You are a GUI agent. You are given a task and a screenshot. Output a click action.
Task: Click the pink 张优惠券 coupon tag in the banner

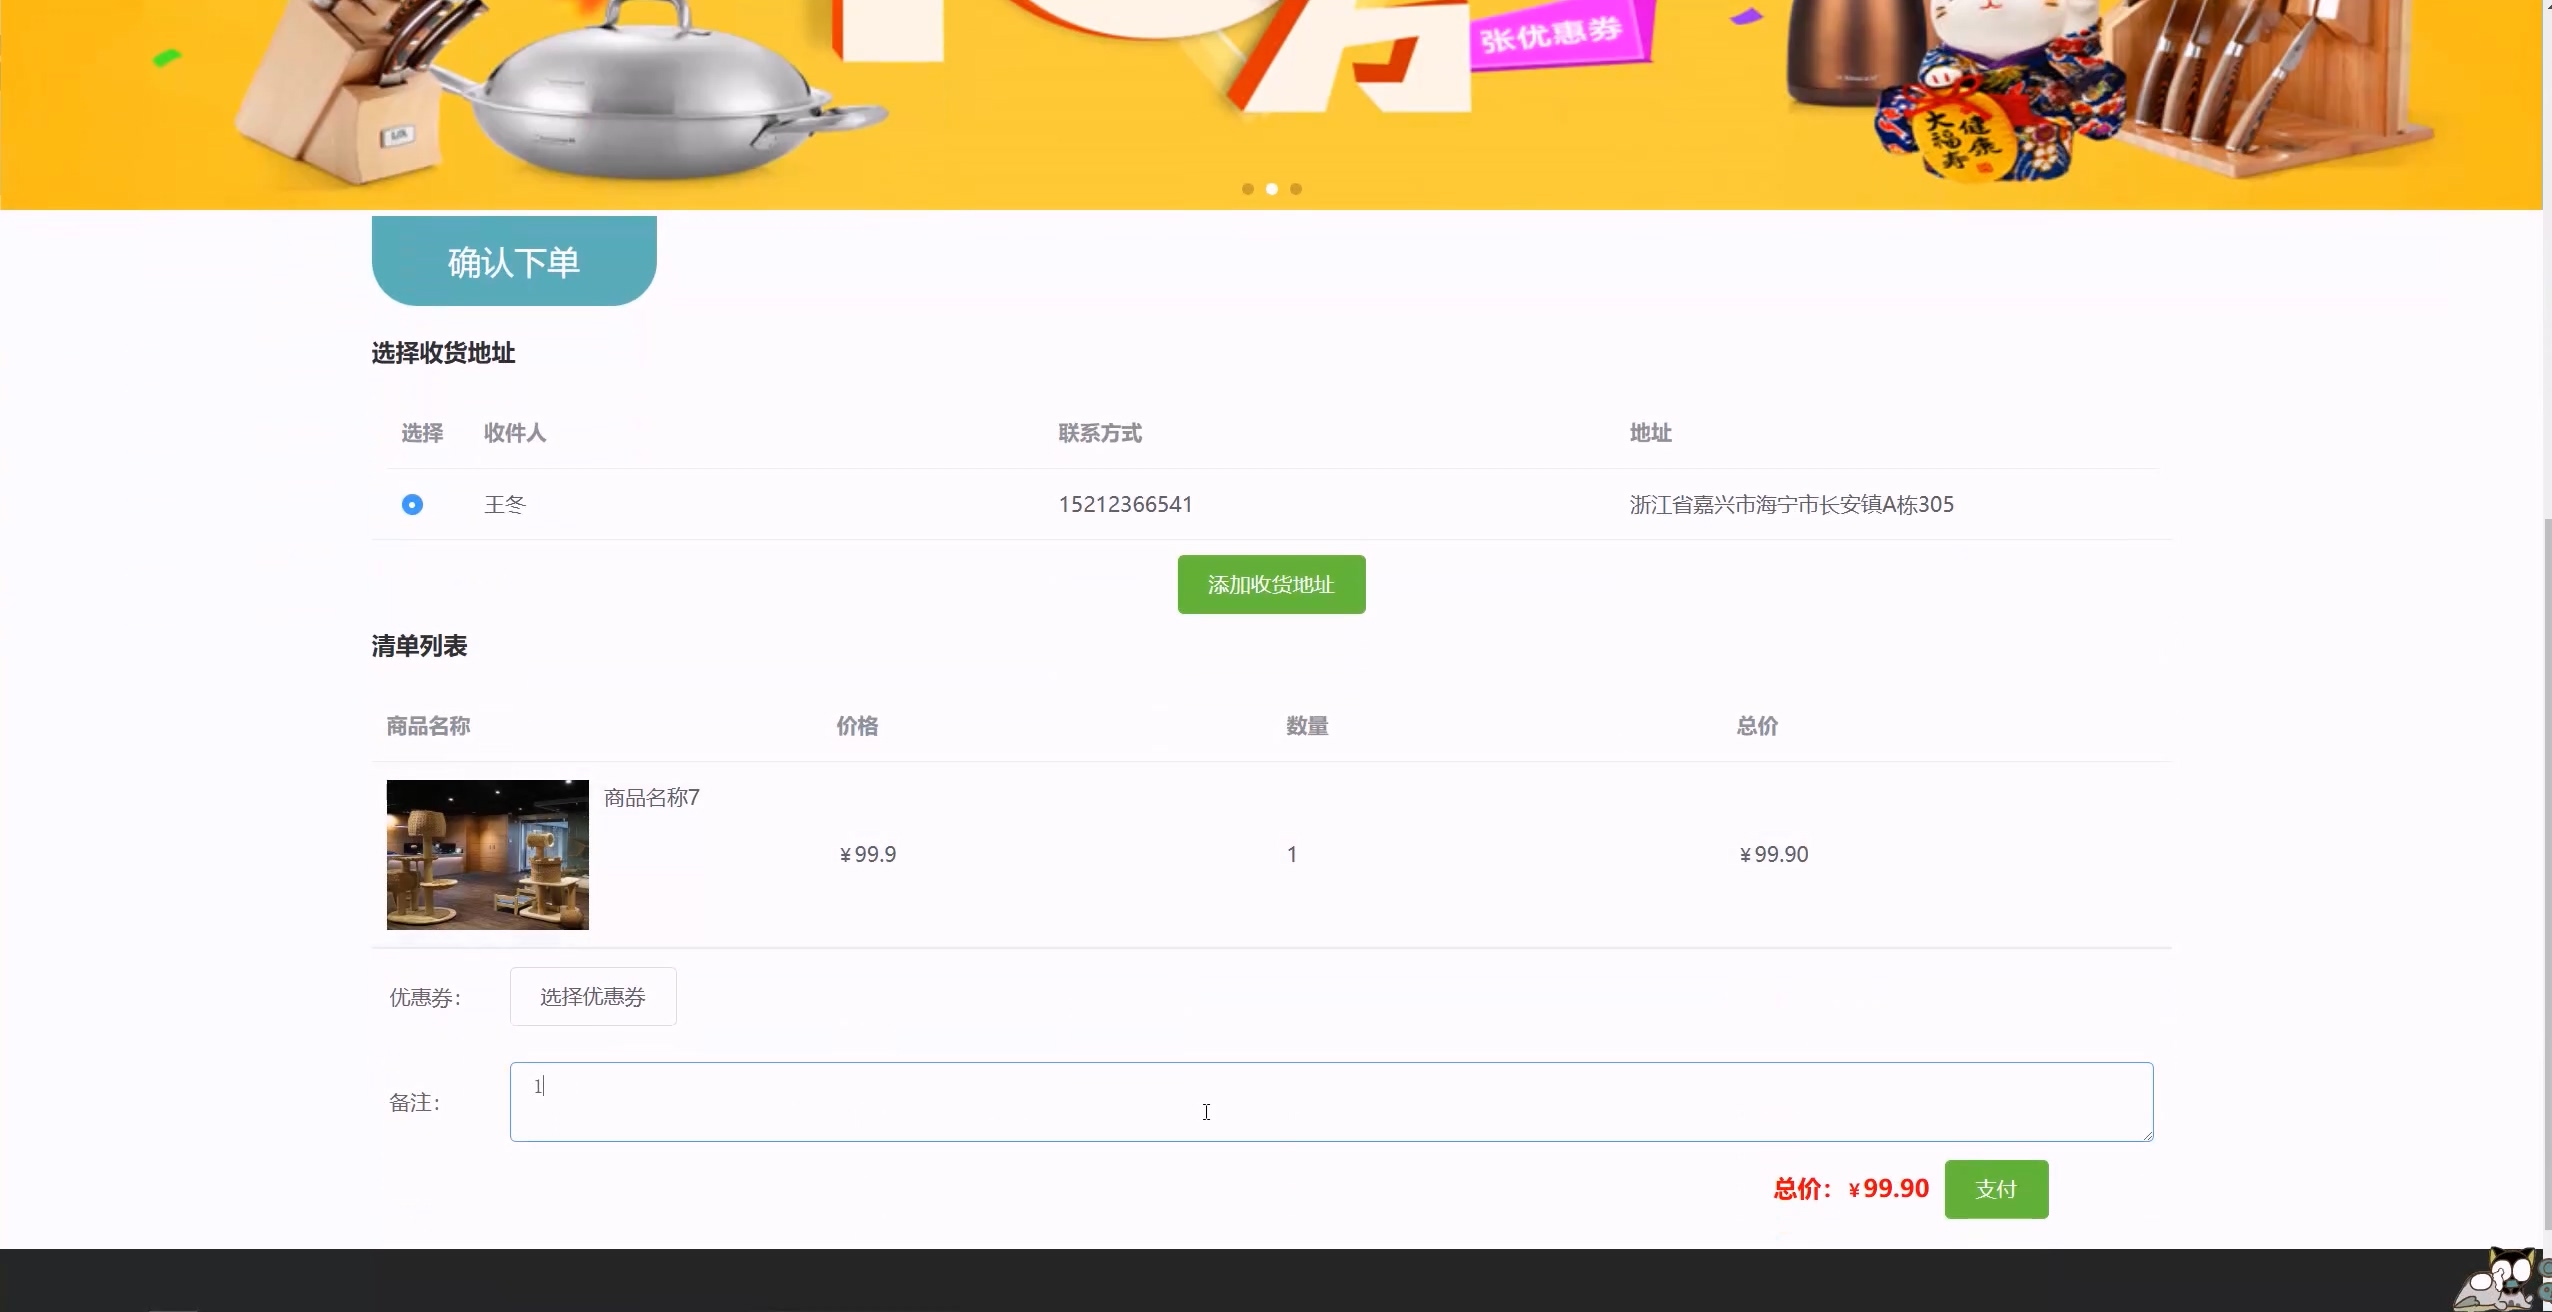pyautogui.click(x=1551, y=35)
